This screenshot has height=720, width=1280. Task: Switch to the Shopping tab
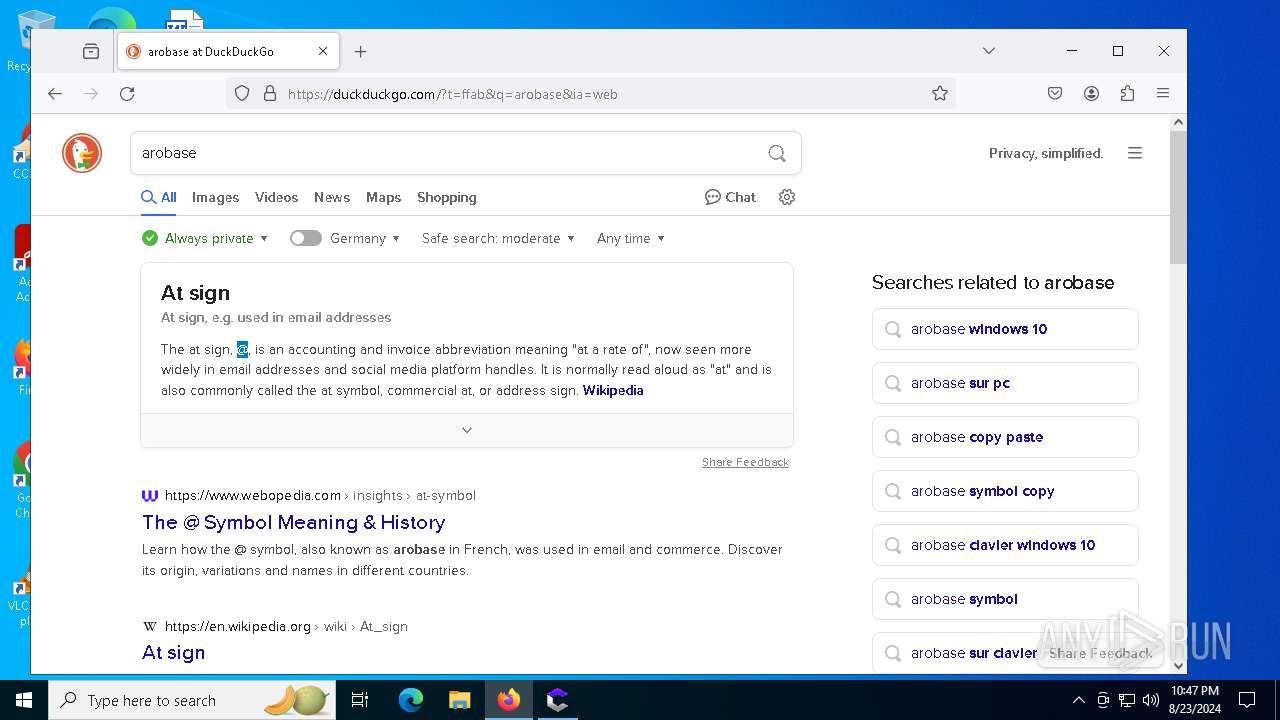[446, 197]
